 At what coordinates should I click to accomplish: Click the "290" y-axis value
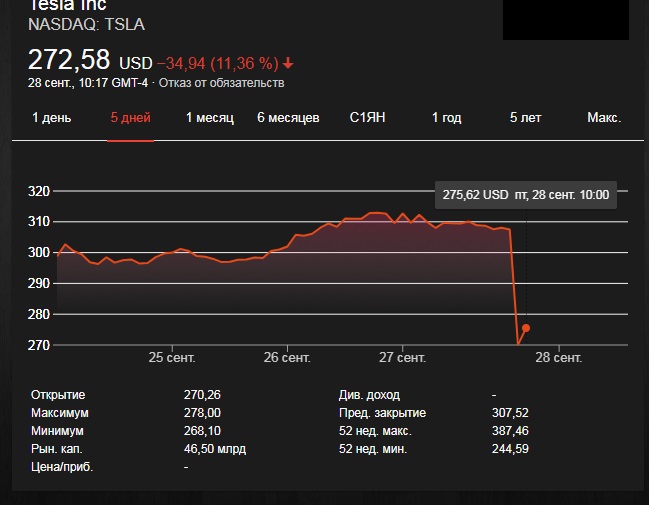coord(39,283)
